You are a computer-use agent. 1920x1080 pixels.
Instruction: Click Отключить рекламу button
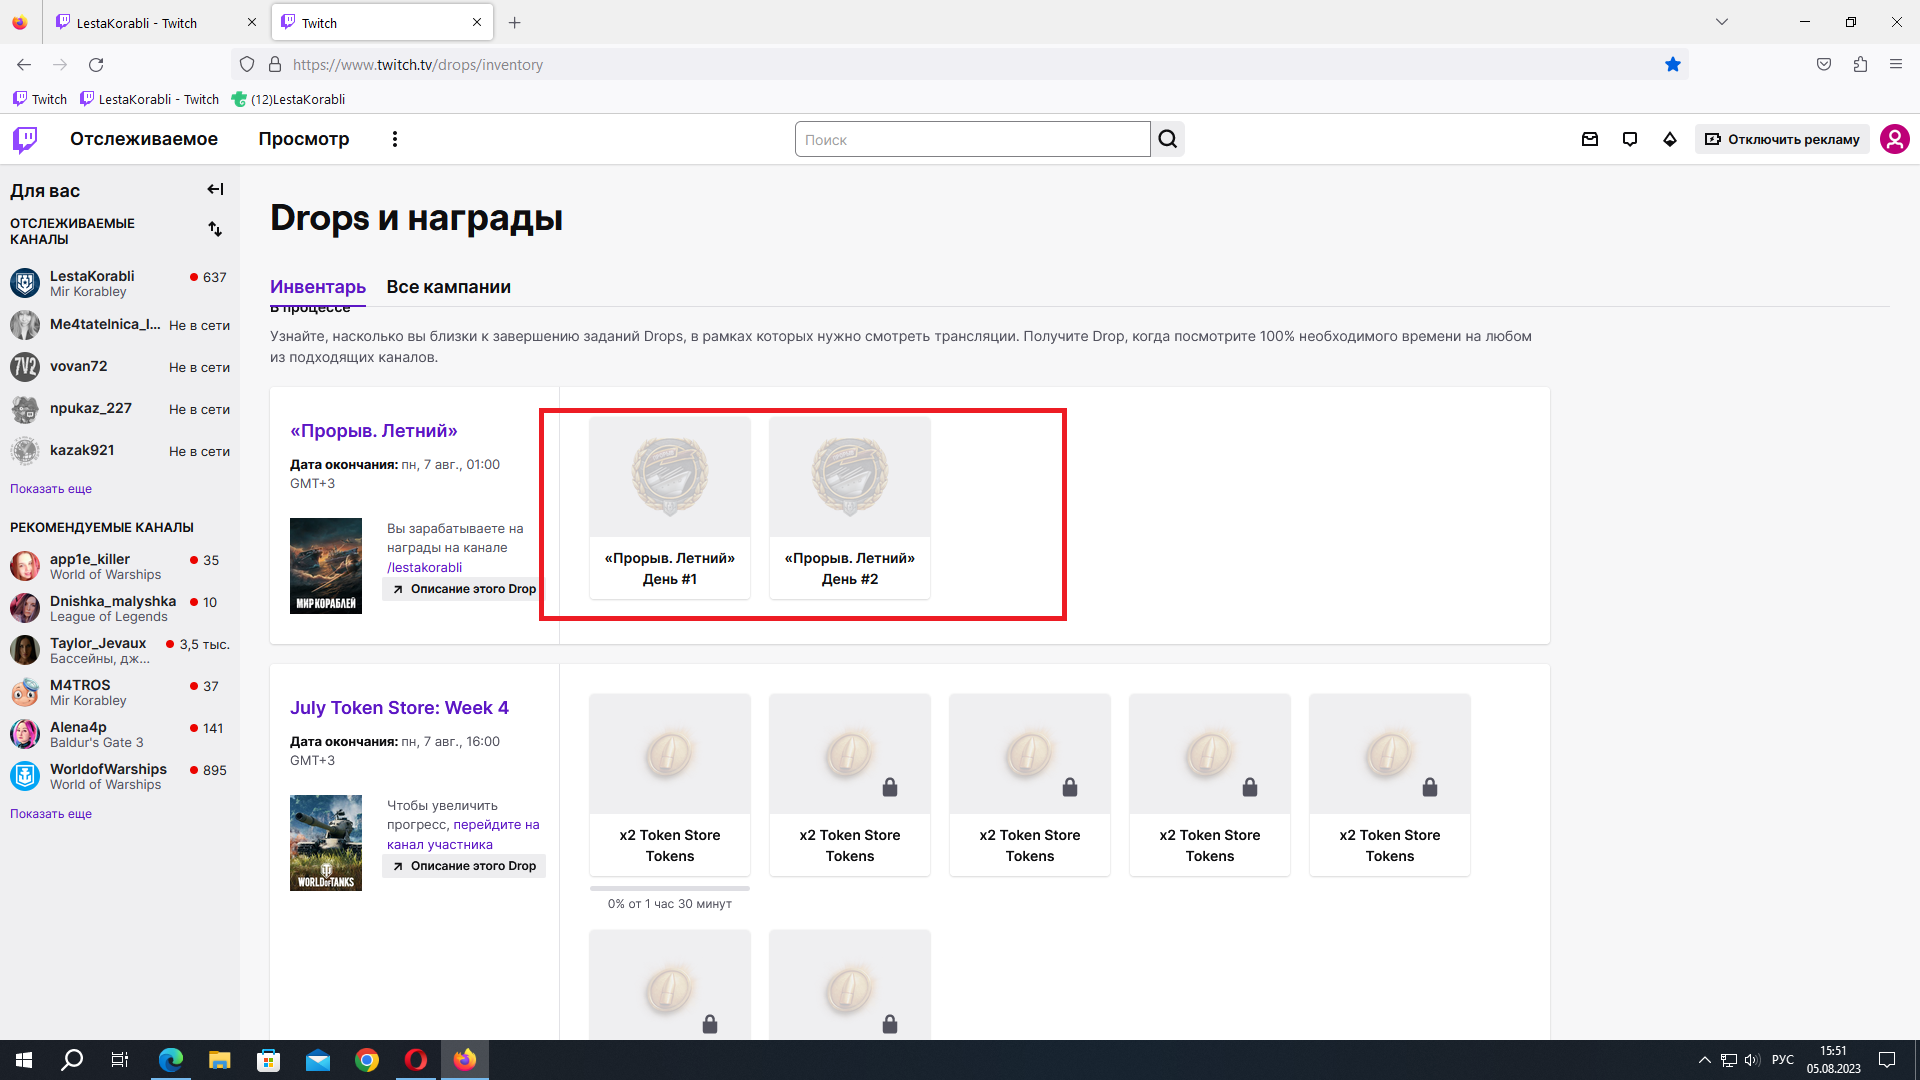click(x=1782, y=139)
